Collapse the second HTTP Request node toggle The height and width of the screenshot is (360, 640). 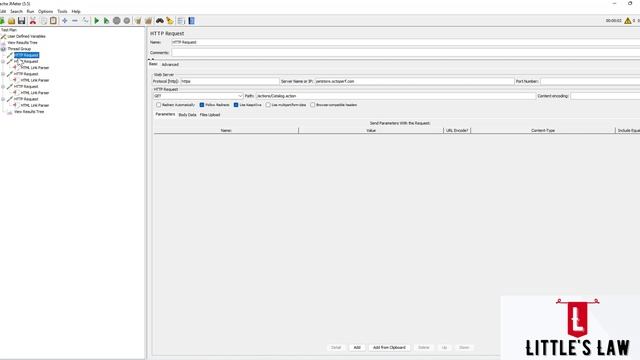pyautogui.click(x=3, y=62)
